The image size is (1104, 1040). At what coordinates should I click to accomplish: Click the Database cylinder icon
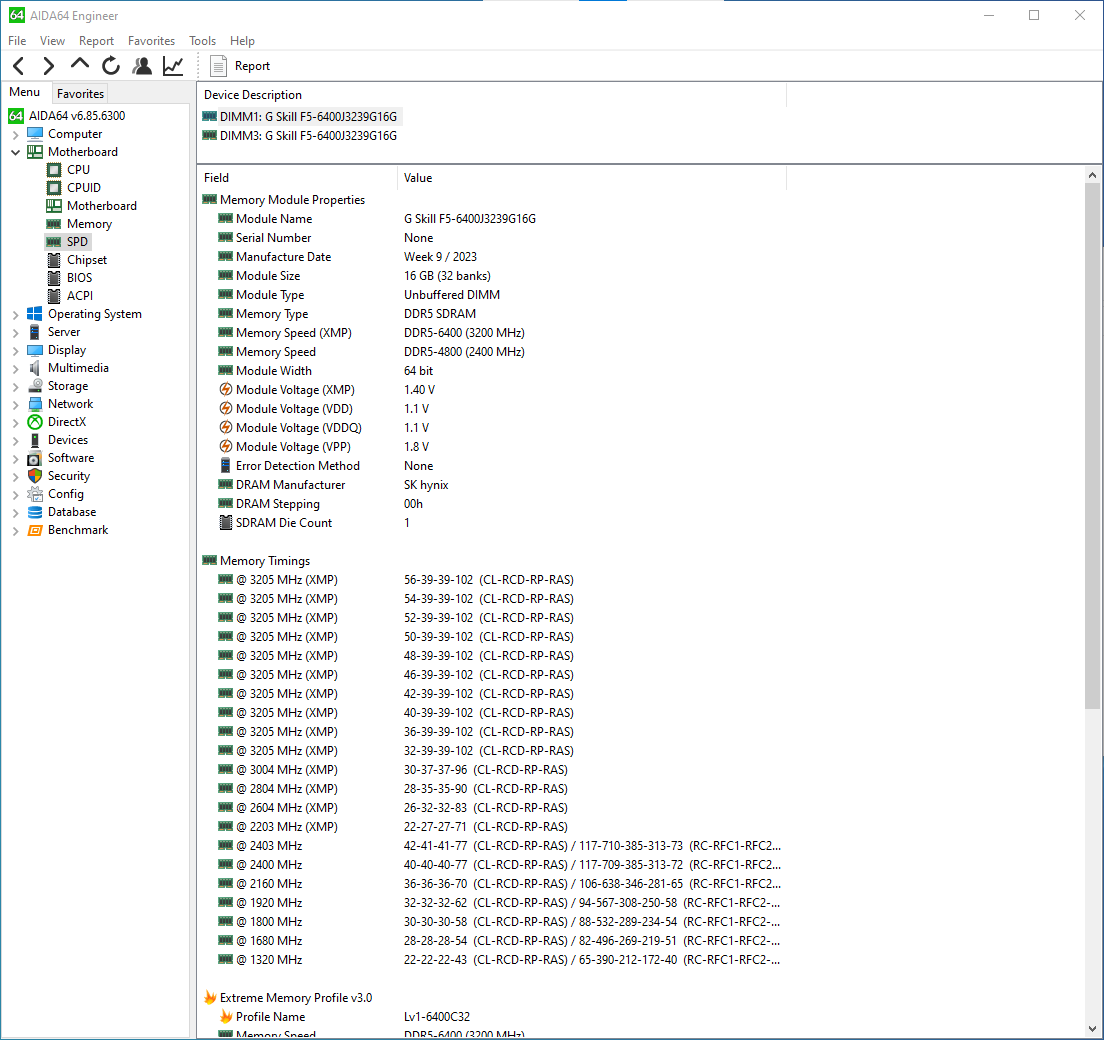(x=34, y=512)
